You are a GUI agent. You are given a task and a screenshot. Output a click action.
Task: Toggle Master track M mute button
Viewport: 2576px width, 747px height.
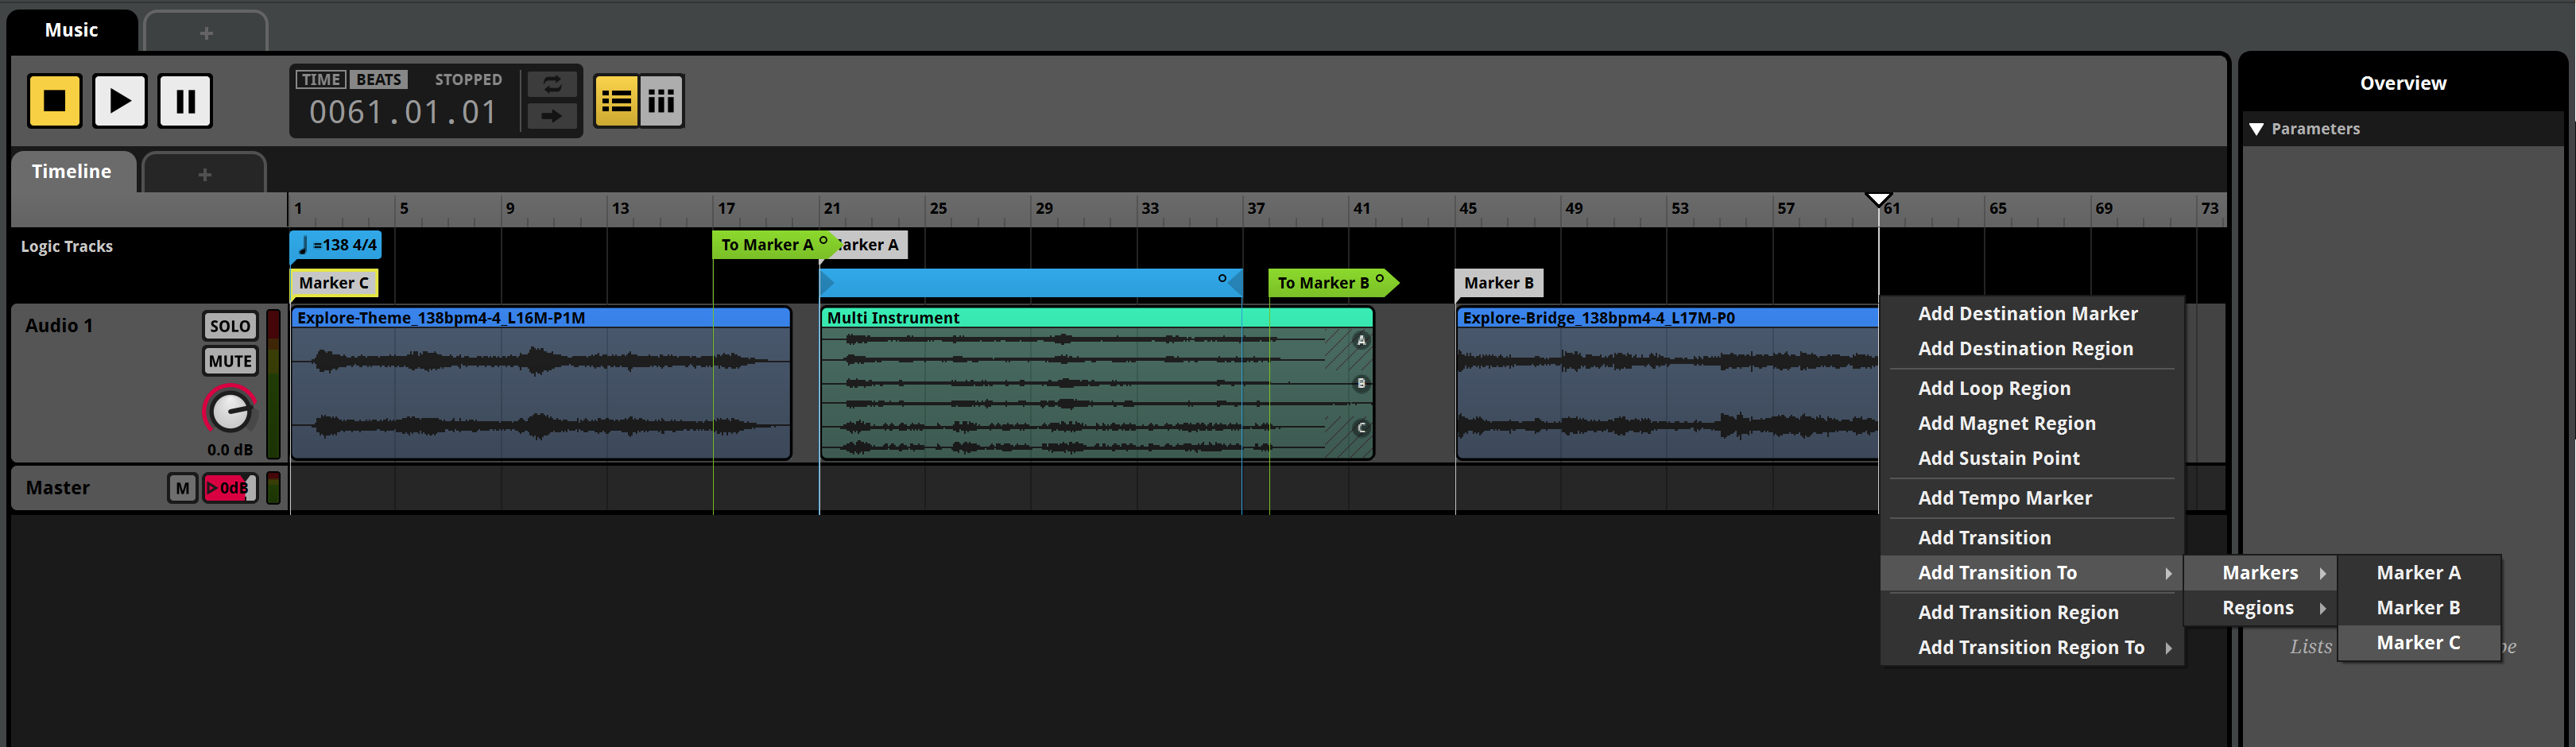pyautogui.click(x=182, y=488)
